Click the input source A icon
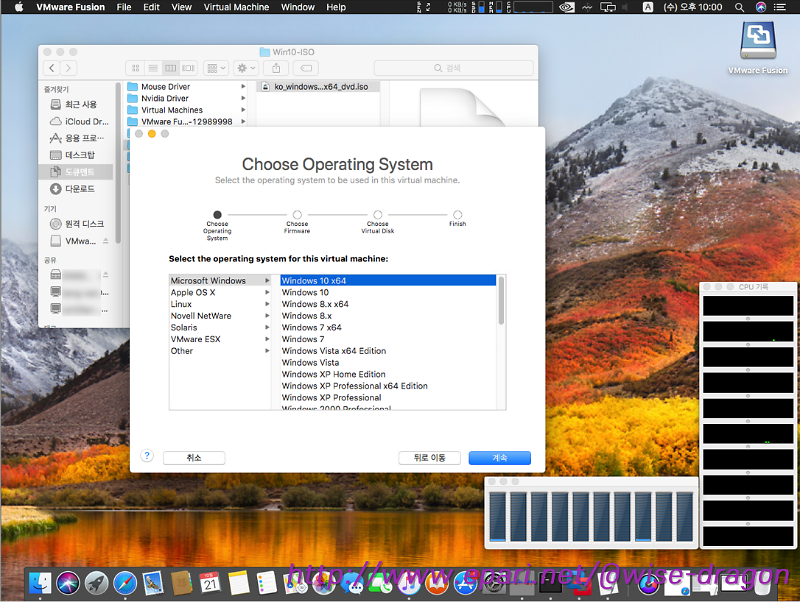The width and height of the screenshot is (800, 602). (647, 7)
